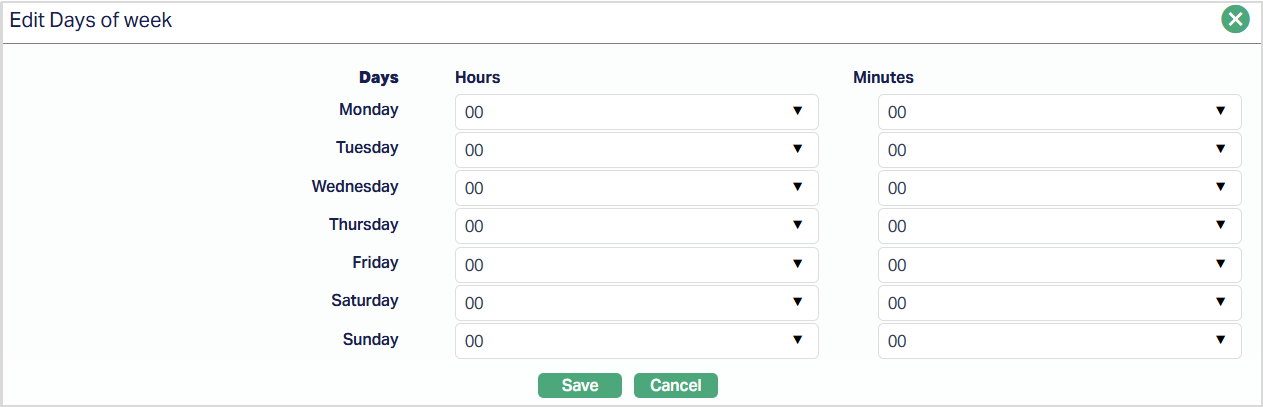Open the Thursday hours dropdown
Screen dimensions: 1263x407
point(636,226)
